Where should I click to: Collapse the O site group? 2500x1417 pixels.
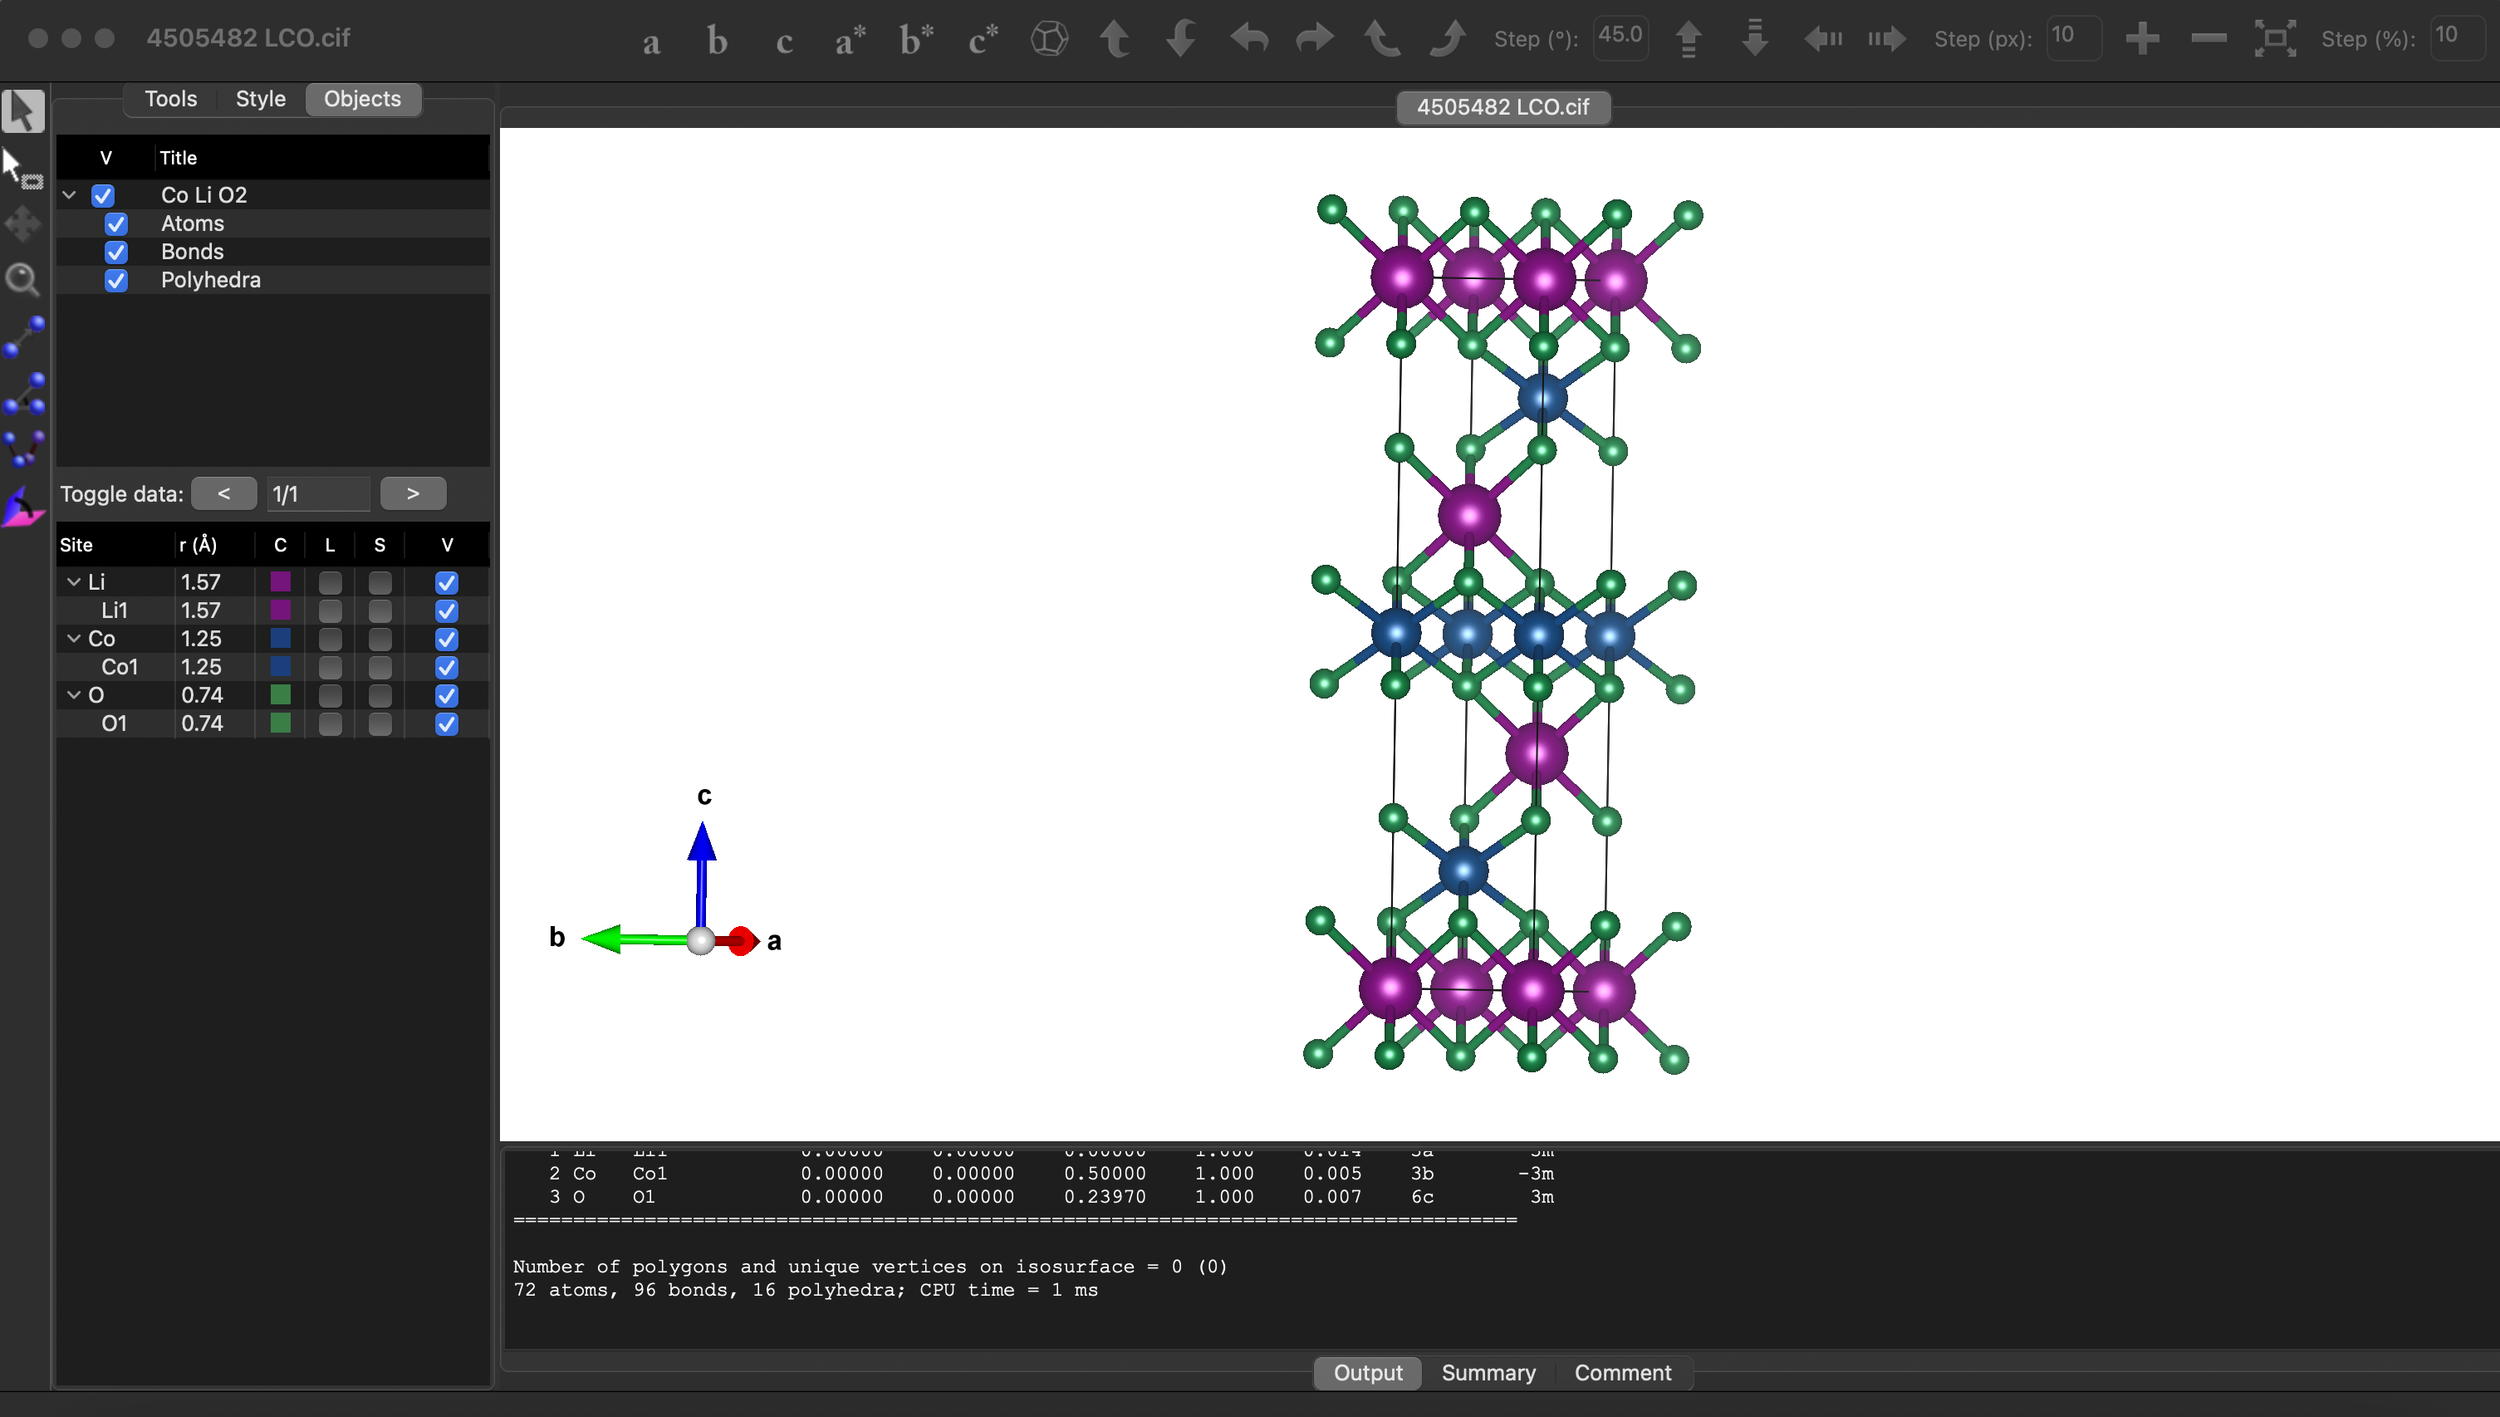73,695
